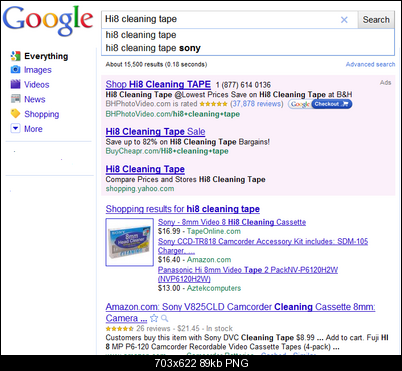Click 'Save up to 82%' ad description
402x371 pixels.
click(x=188, y=142)
